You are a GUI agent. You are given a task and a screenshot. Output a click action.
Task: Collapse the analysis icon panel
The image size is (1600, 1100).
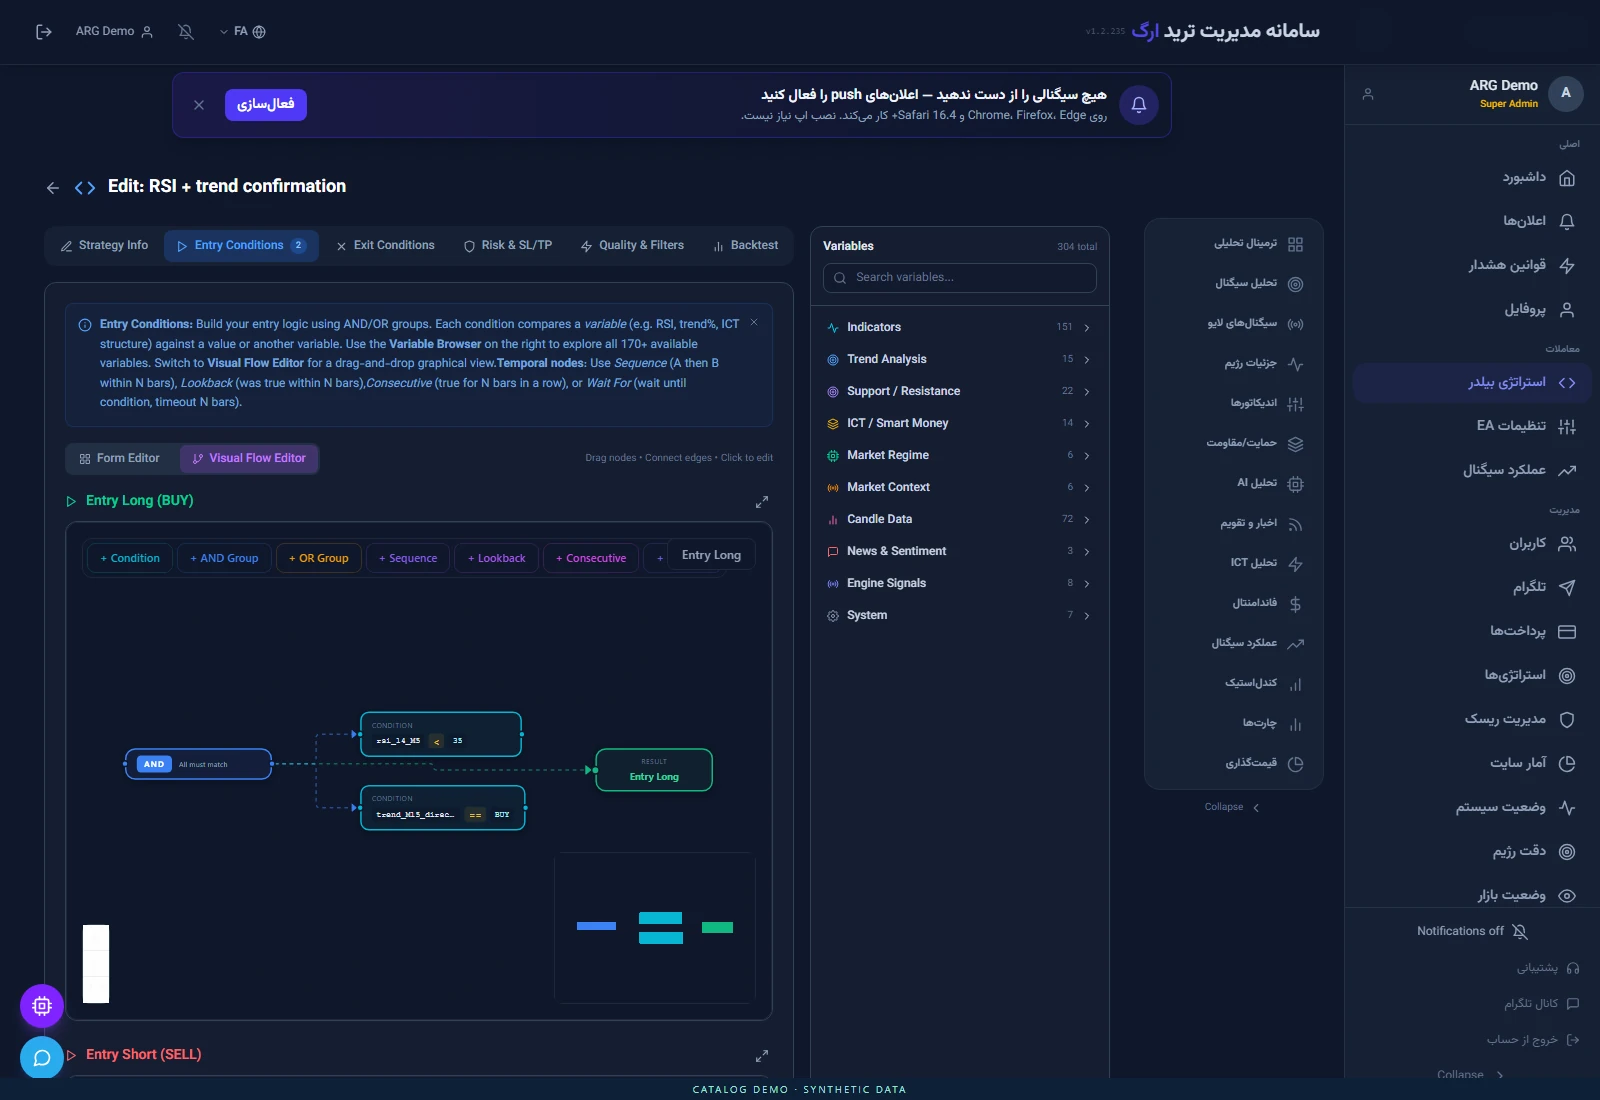tap(1233, 808)
